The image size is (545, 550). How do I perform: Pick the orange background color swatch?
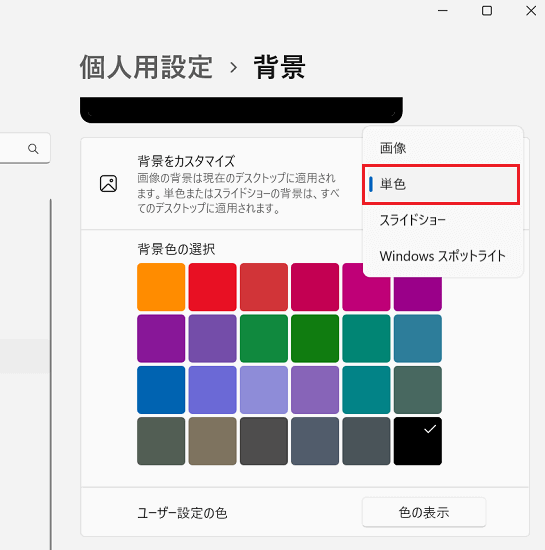161,287
